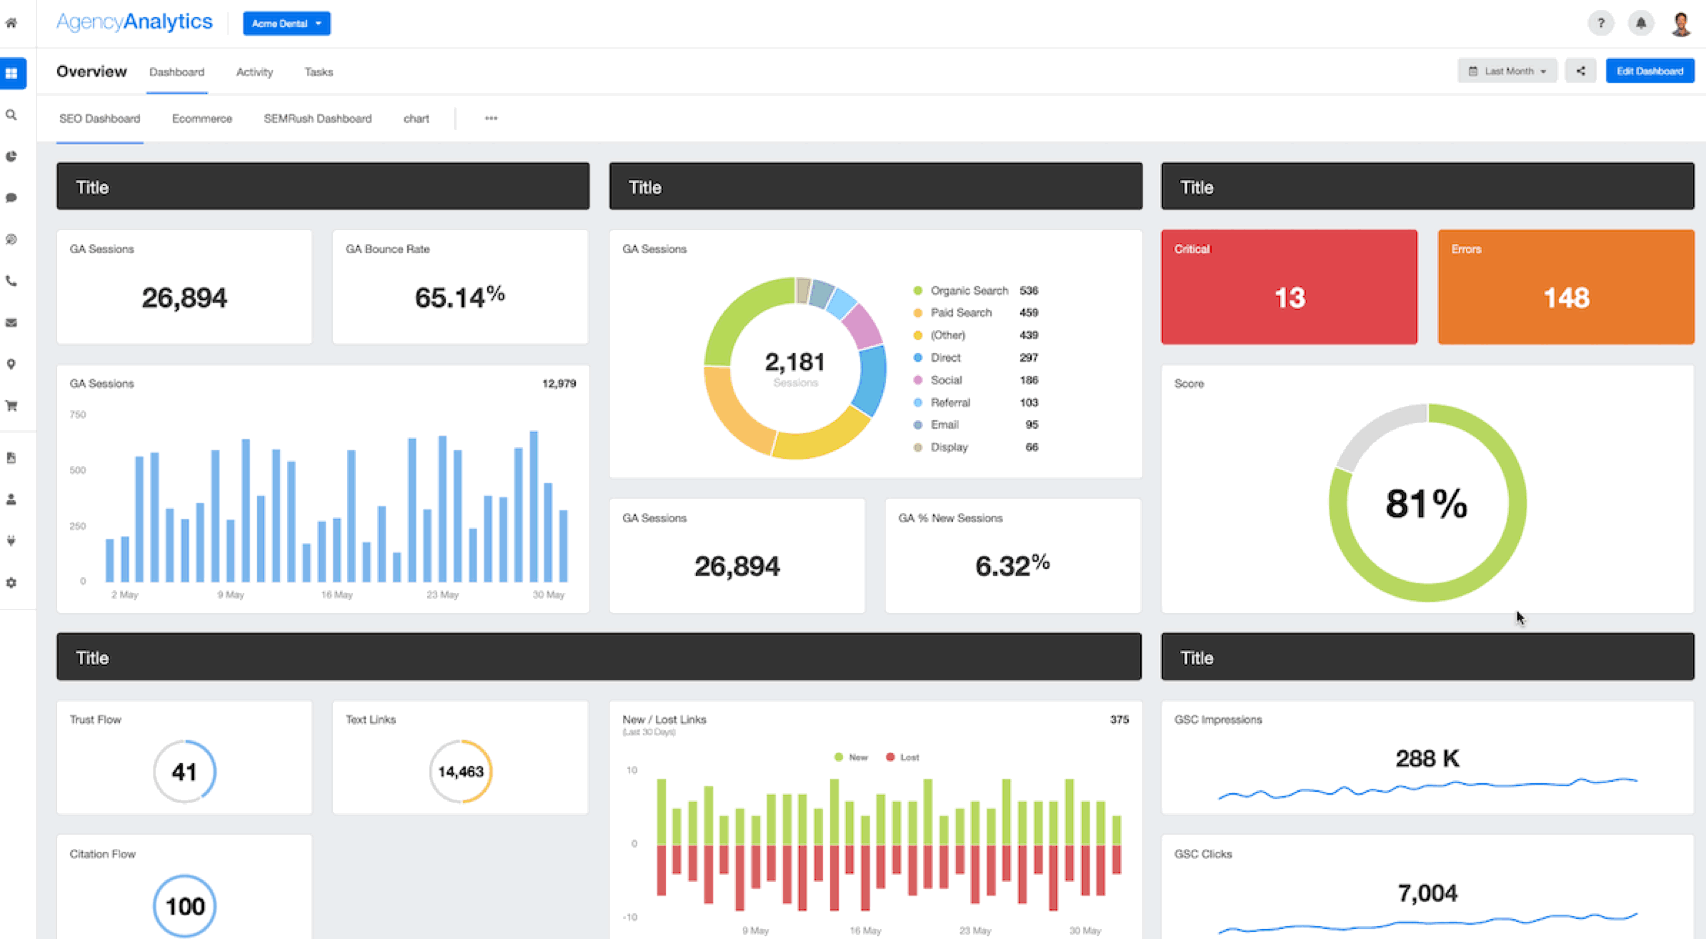Click the help question mark icon
The height and width of the screenshot is (939, 1706).
pos(1600,23)
